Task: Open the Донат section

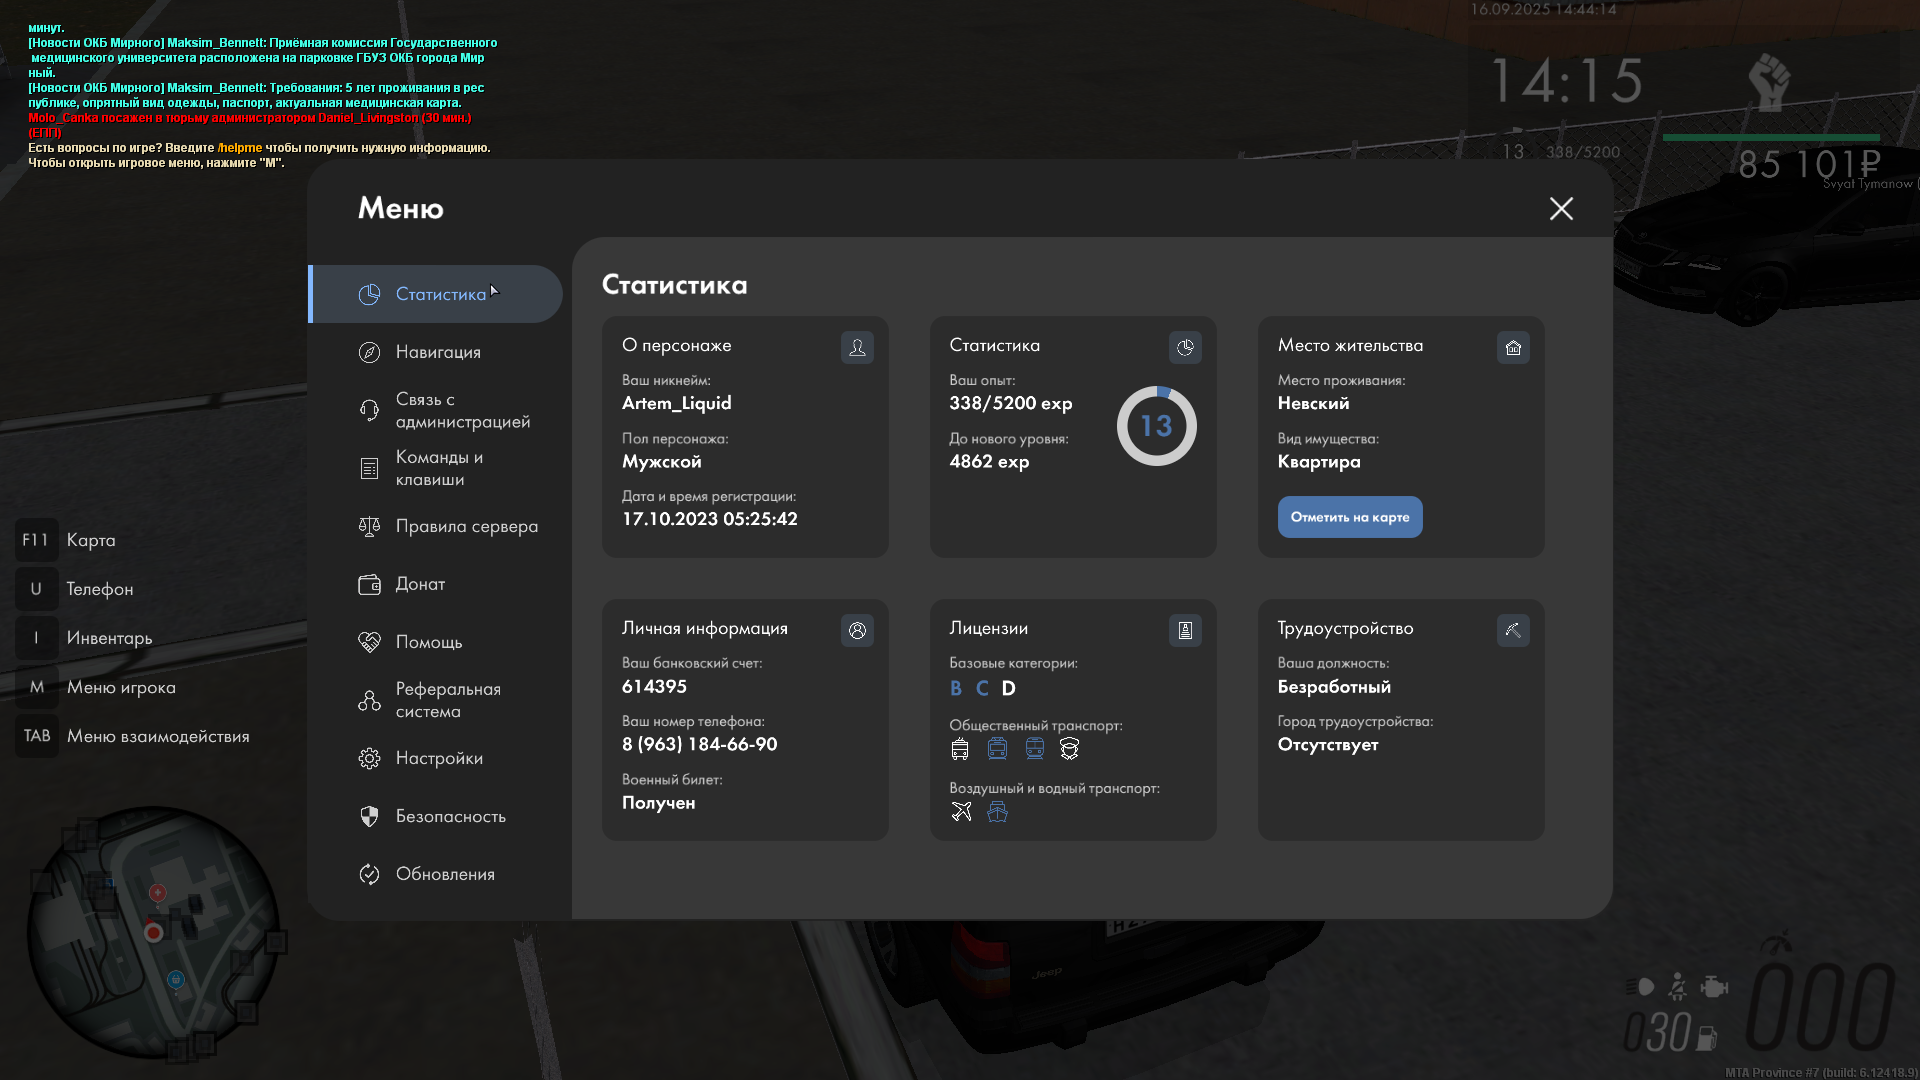Action: 420,584
